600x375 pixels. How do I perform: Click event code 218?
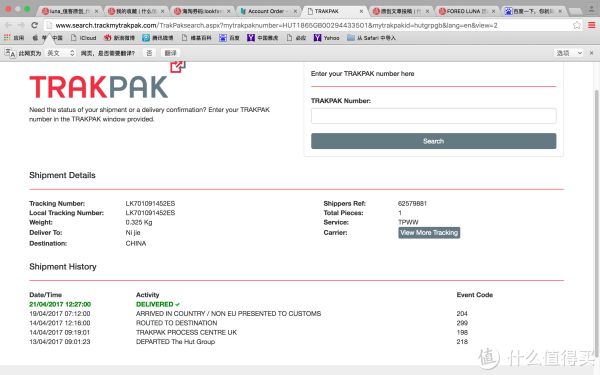tap(462, 342)
